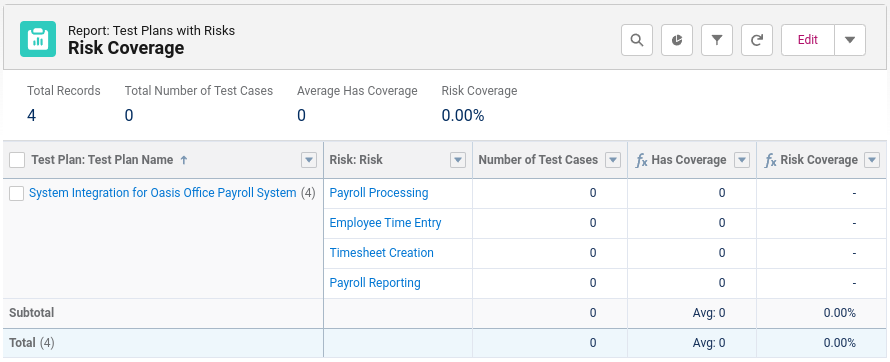
Task: Open Has Coverage column dropdown
Action: click(x=742, y=160)
